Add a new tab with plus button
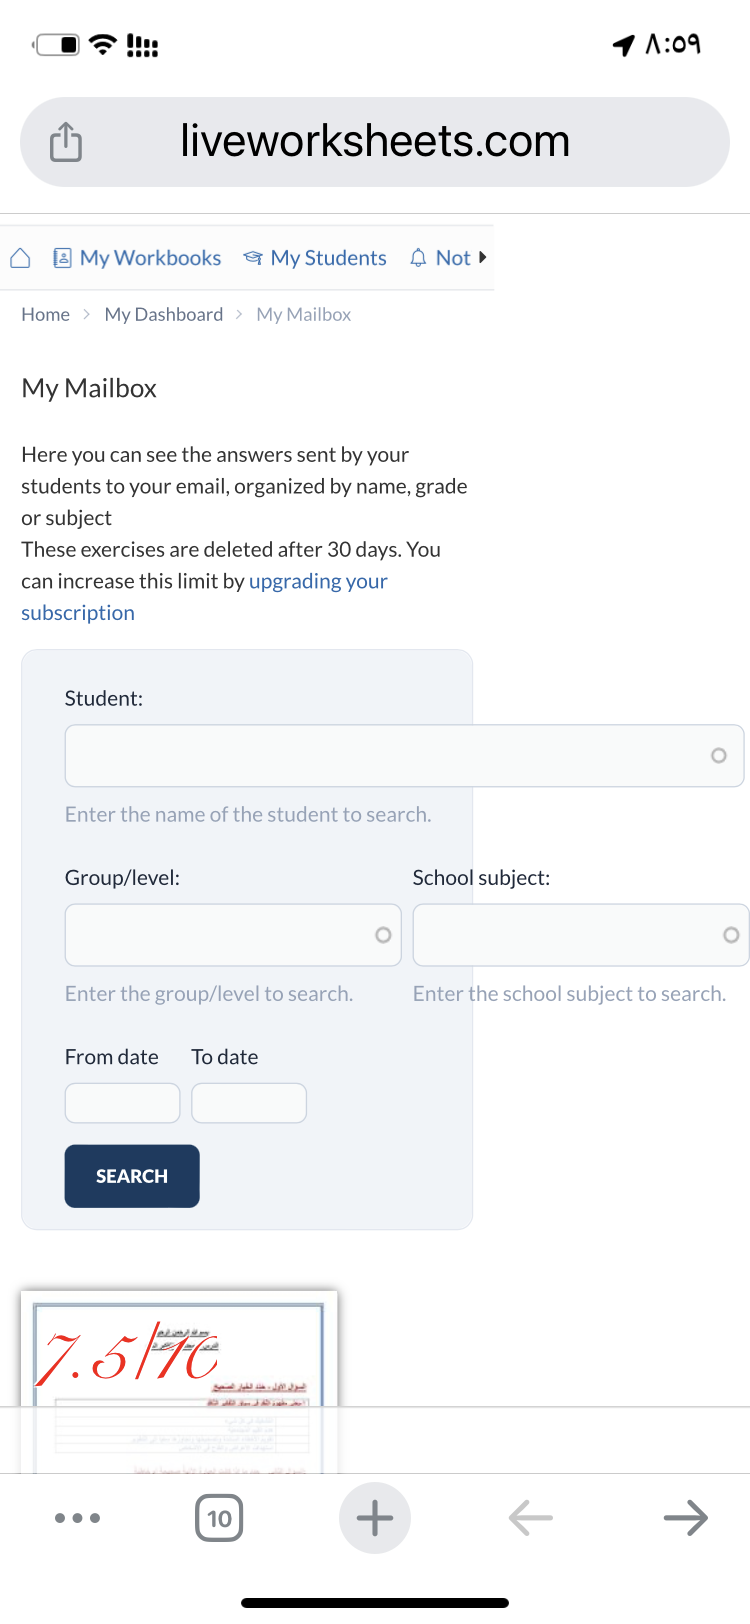The height and width of the screenshot is (1624, 750). tap(375, 1518)
